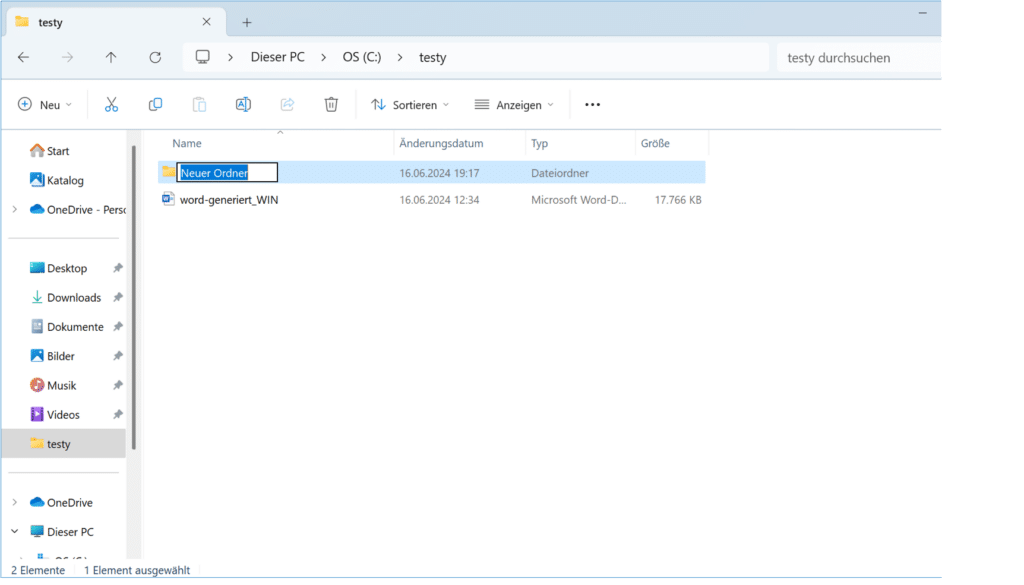Viewport: 1024px width, 585px height.
Task: Click the pin icon next to Videos
Action: [x=118, y=415]
